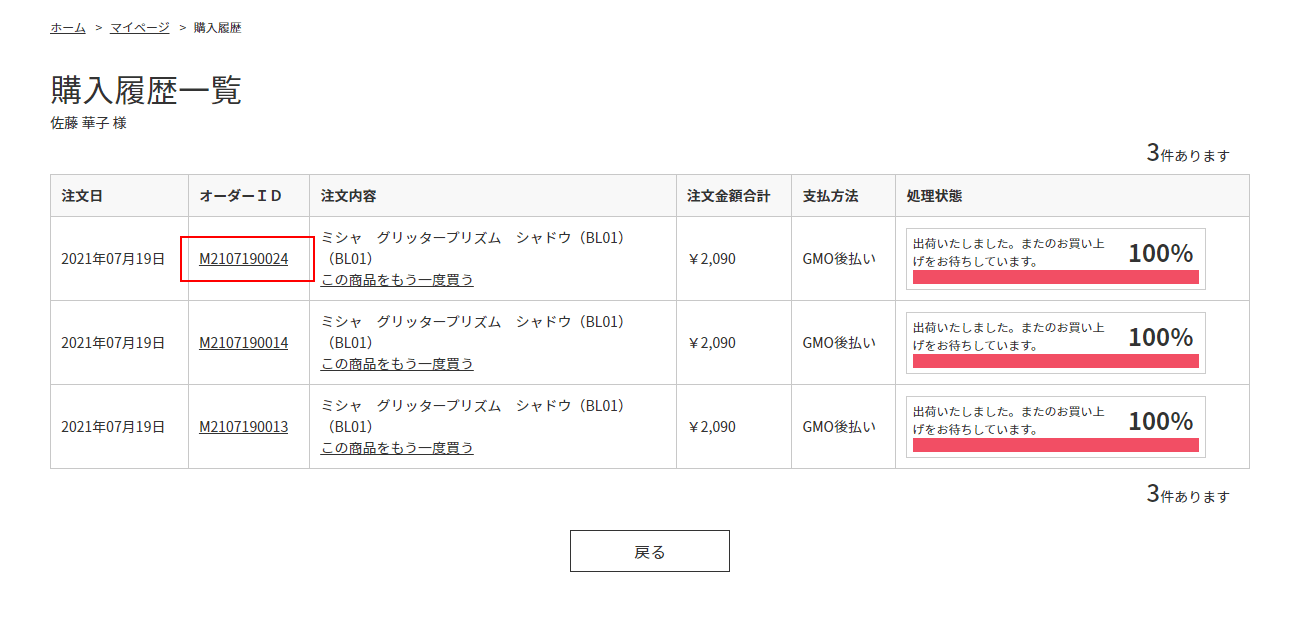
Task: Click the red progress bar for order M2107190024
Action: (1055, 277)
